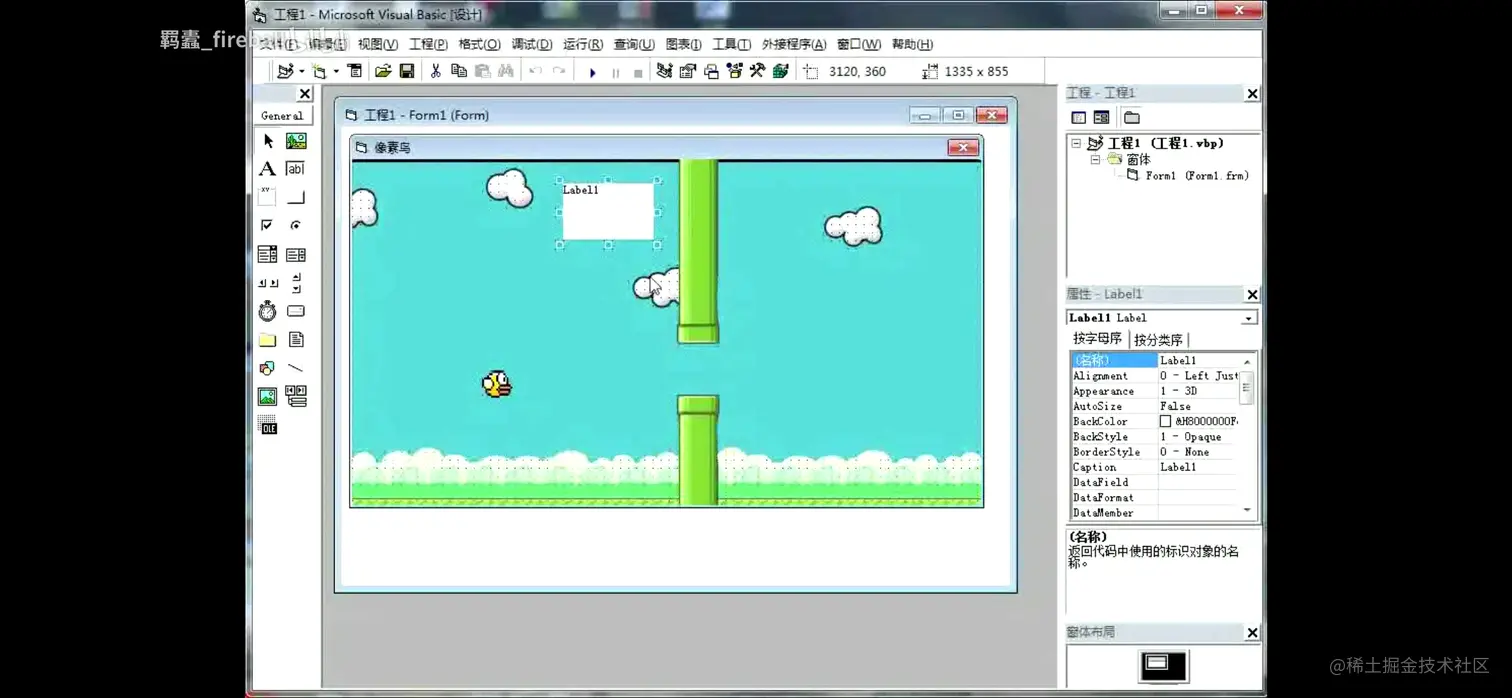The height and width of the screenshot is (698, 1512).
Task: Click the General tab of the toolbox
Action: [282, 116]
